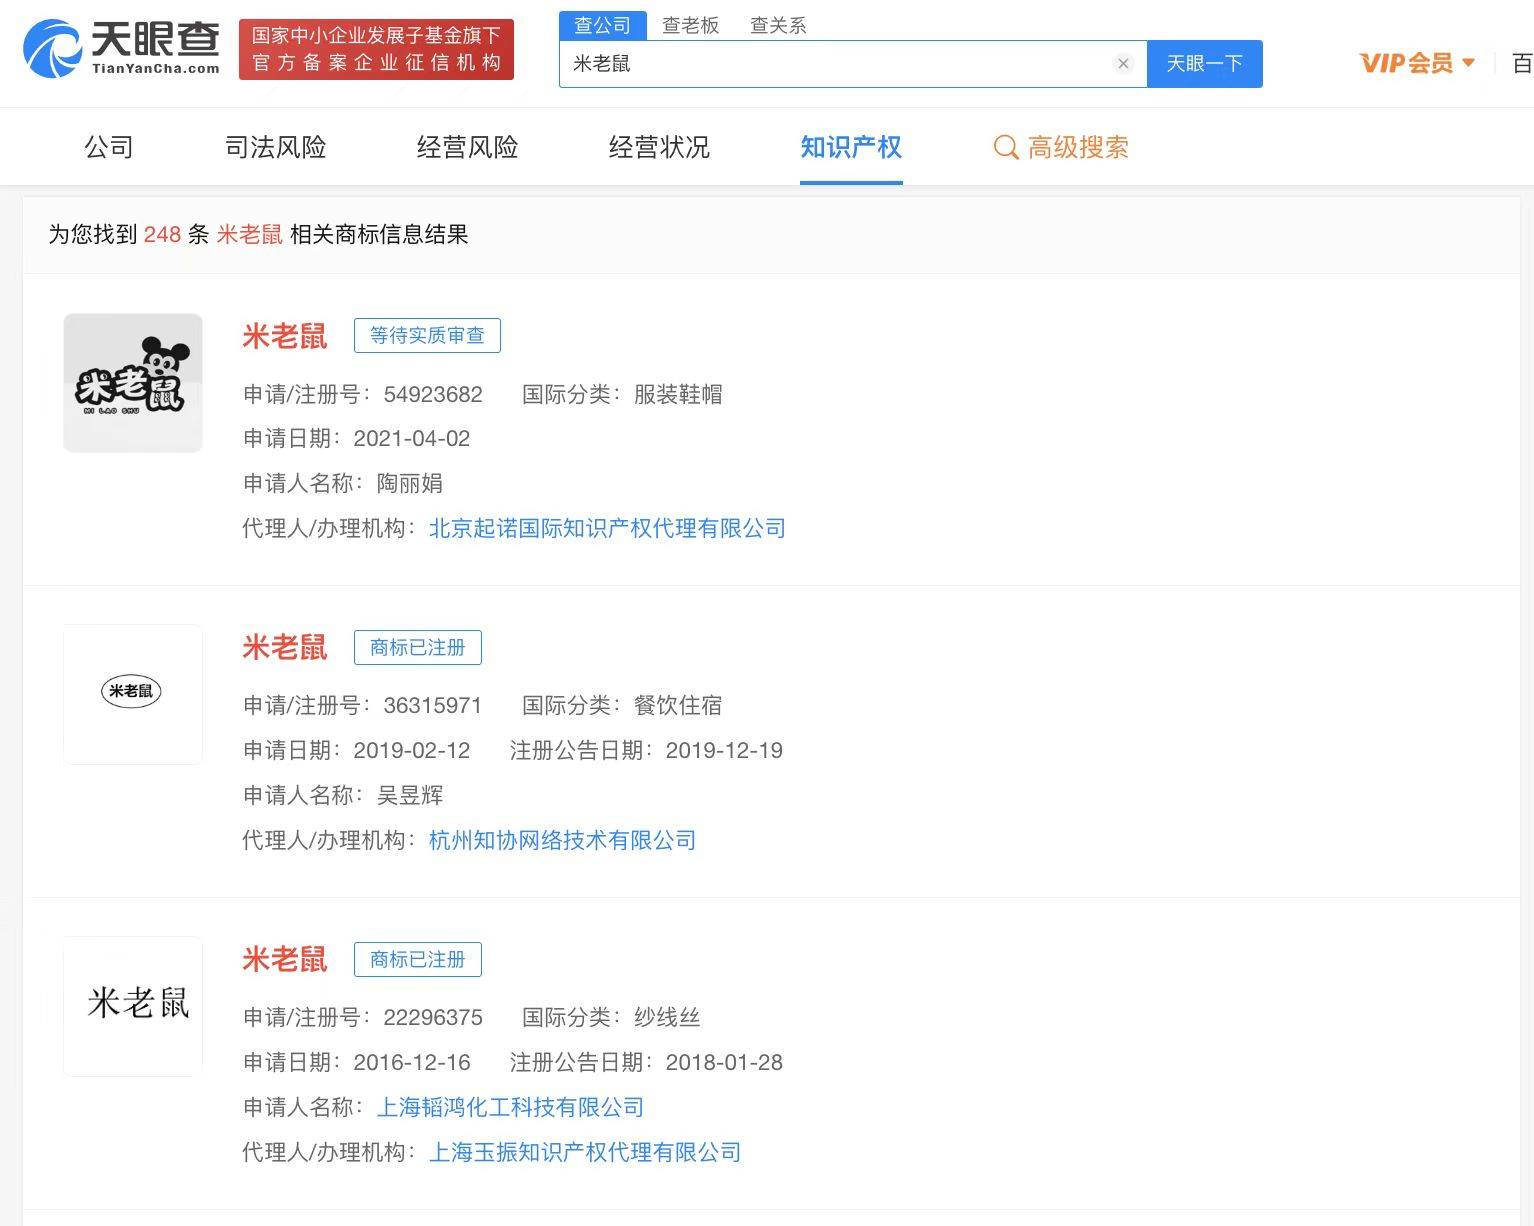This screenshot has height=1226, width=1534.
Task: Click the registration number 54923682
Action: [433, 394]
